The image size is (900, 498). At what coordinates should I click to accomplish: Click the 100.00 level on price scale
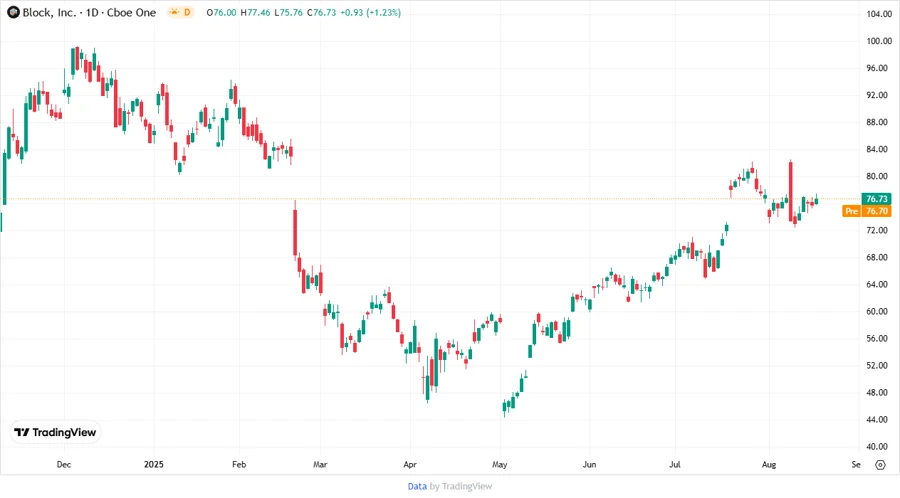[879, 41]
